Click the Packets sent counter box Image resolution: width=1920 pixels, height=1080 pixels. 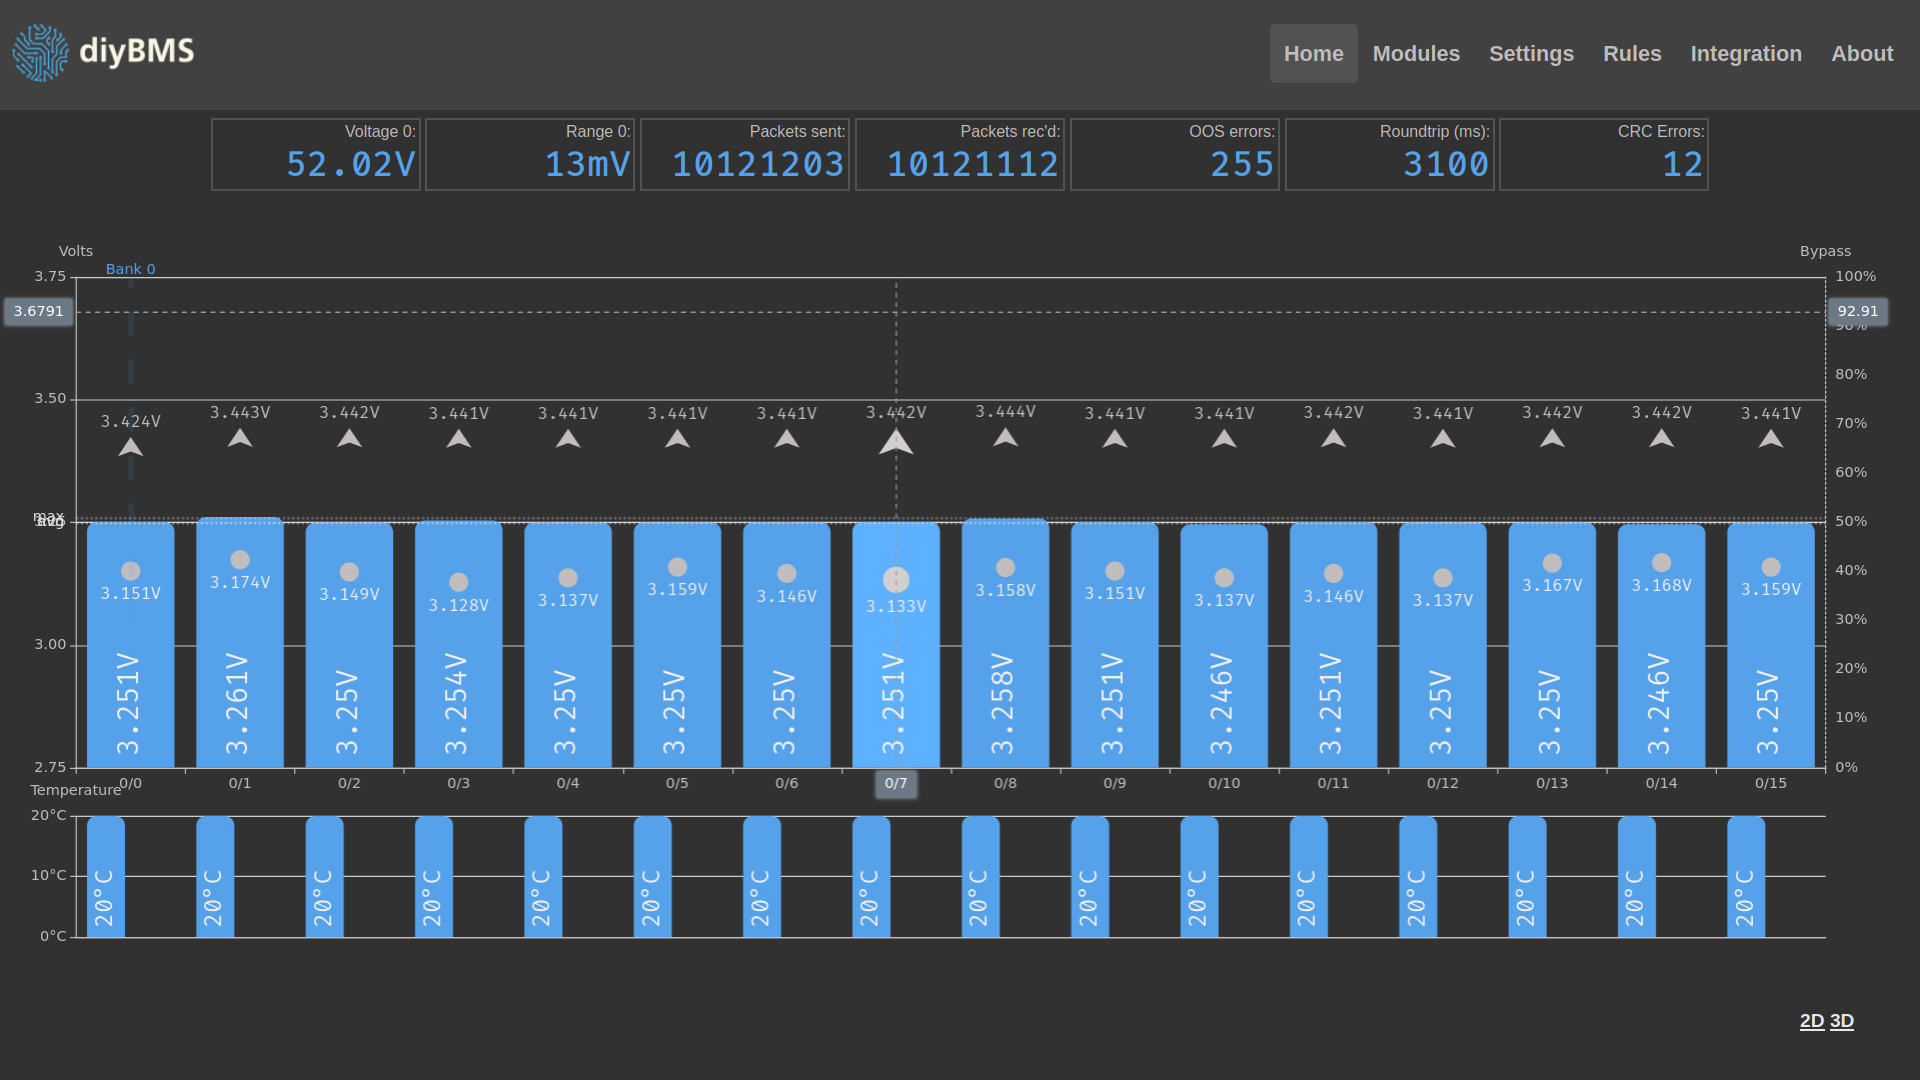[745, 154]
